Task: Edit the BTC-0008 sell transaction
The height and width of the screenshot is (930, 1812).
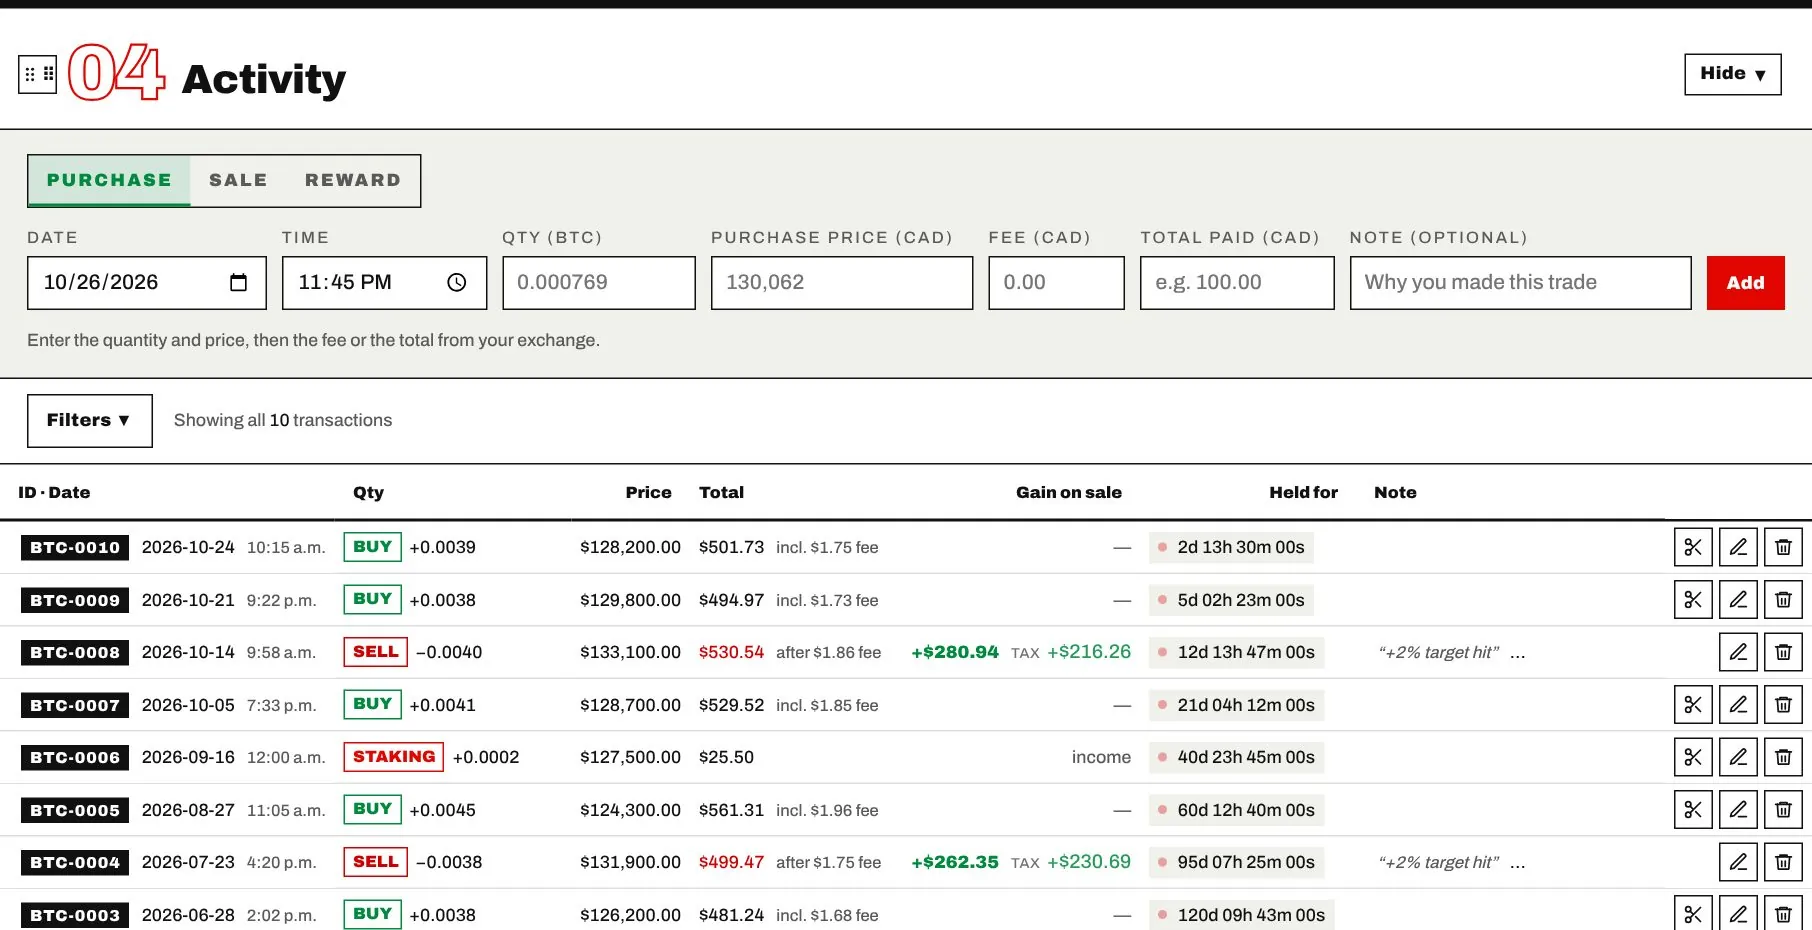Action: point(1738,652)
